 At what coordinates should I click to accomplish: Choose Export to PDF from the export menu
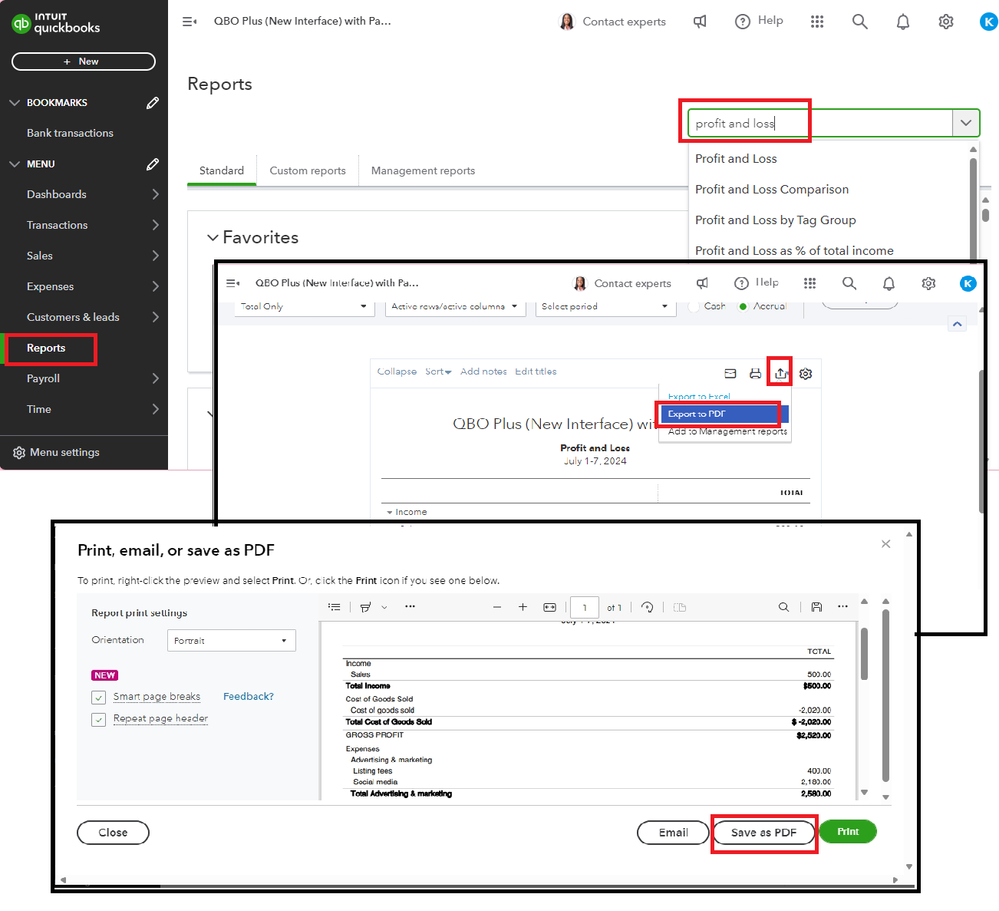click(724, 414)
